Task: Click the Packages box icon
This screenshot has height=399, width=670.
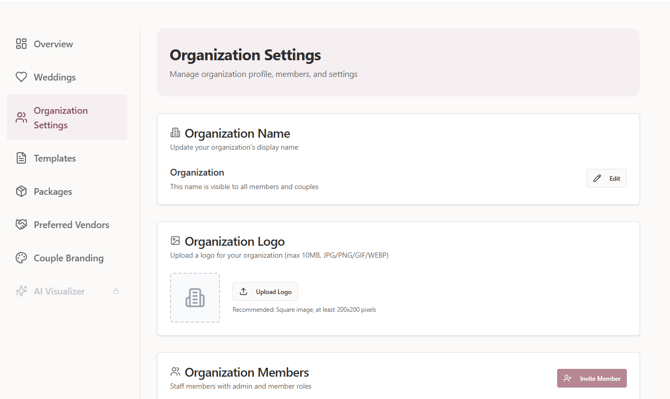Action: point(21,191)
